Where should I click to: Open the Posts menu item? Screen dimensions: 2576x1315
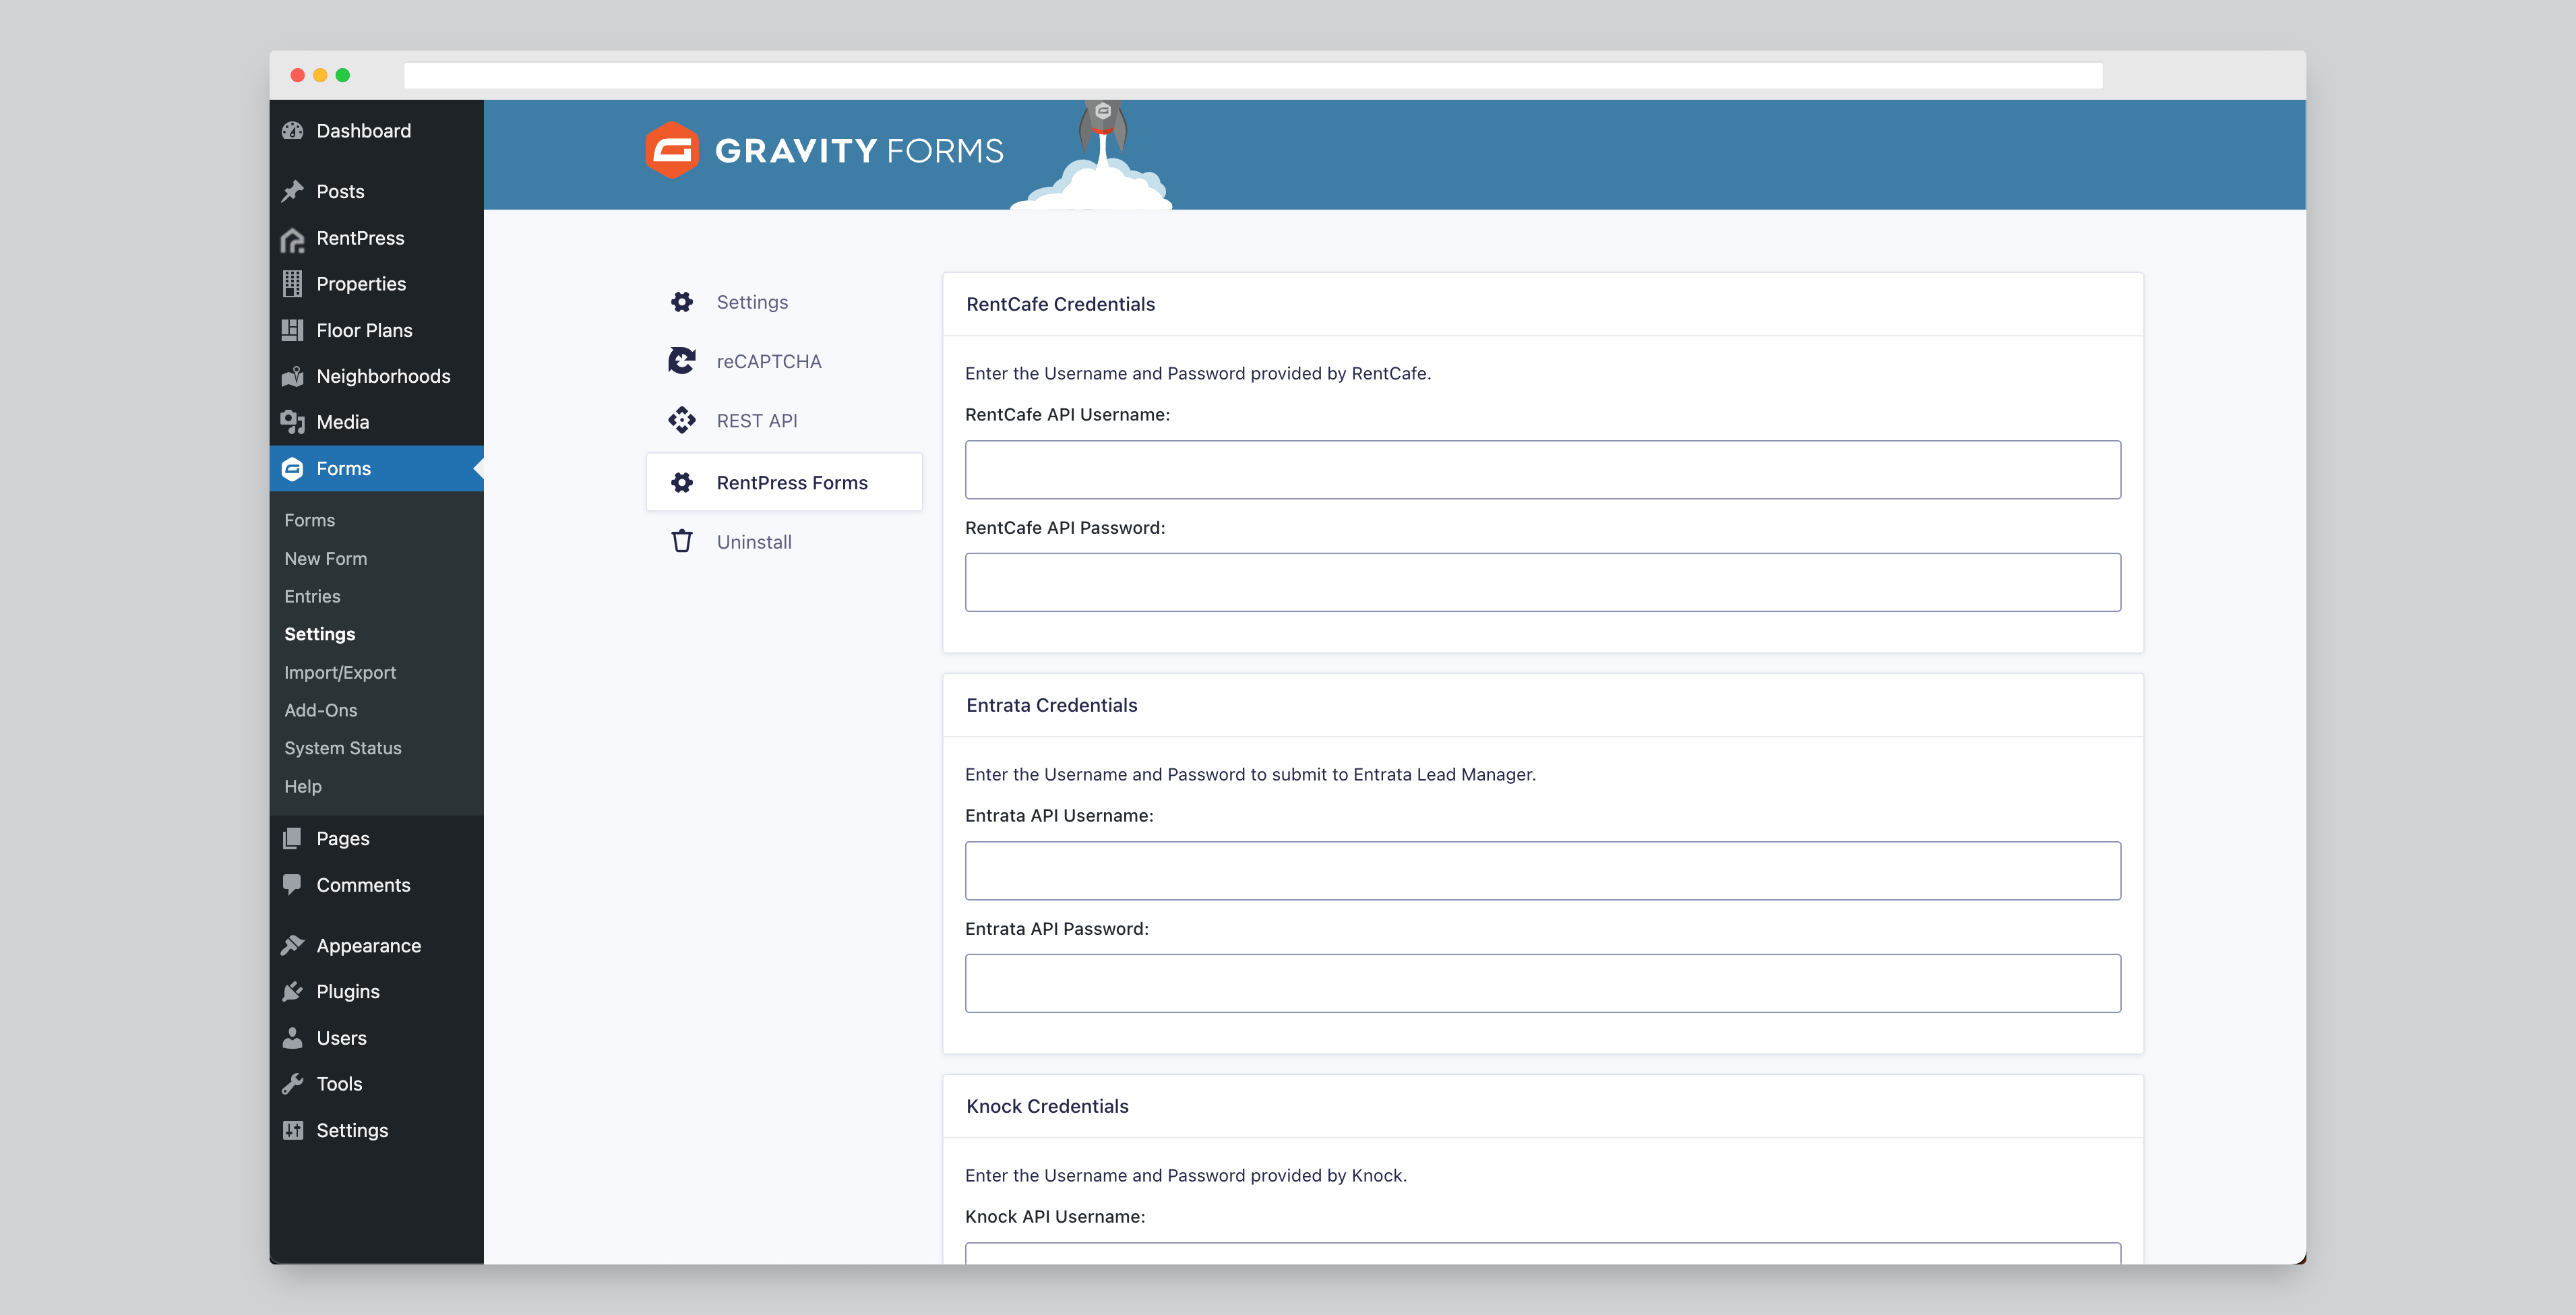(376, 191)
